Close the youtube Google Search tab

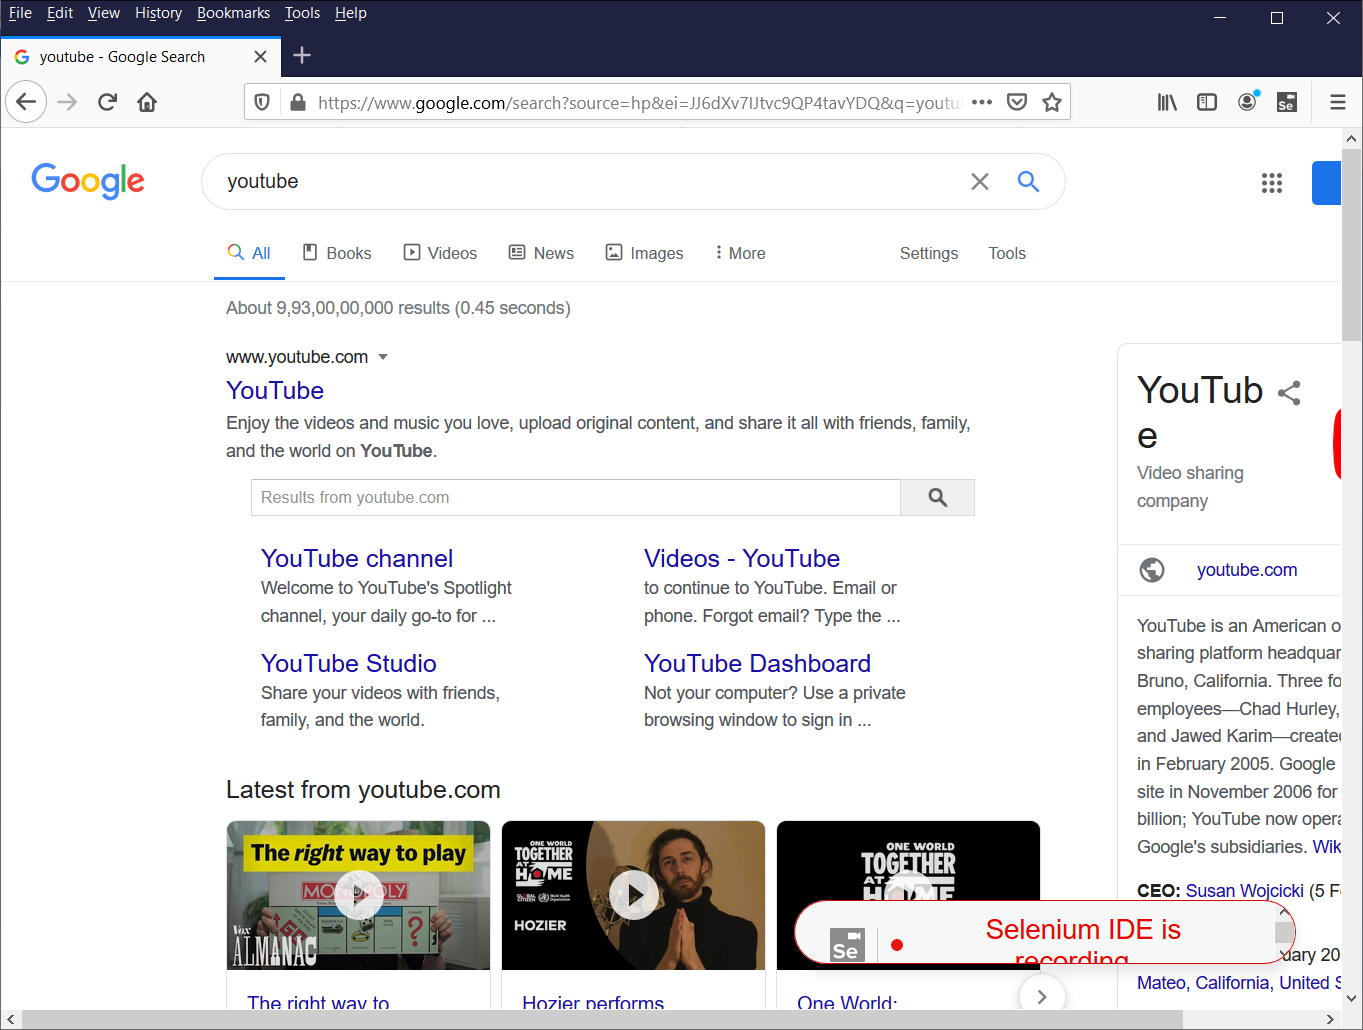click(260, 57)
